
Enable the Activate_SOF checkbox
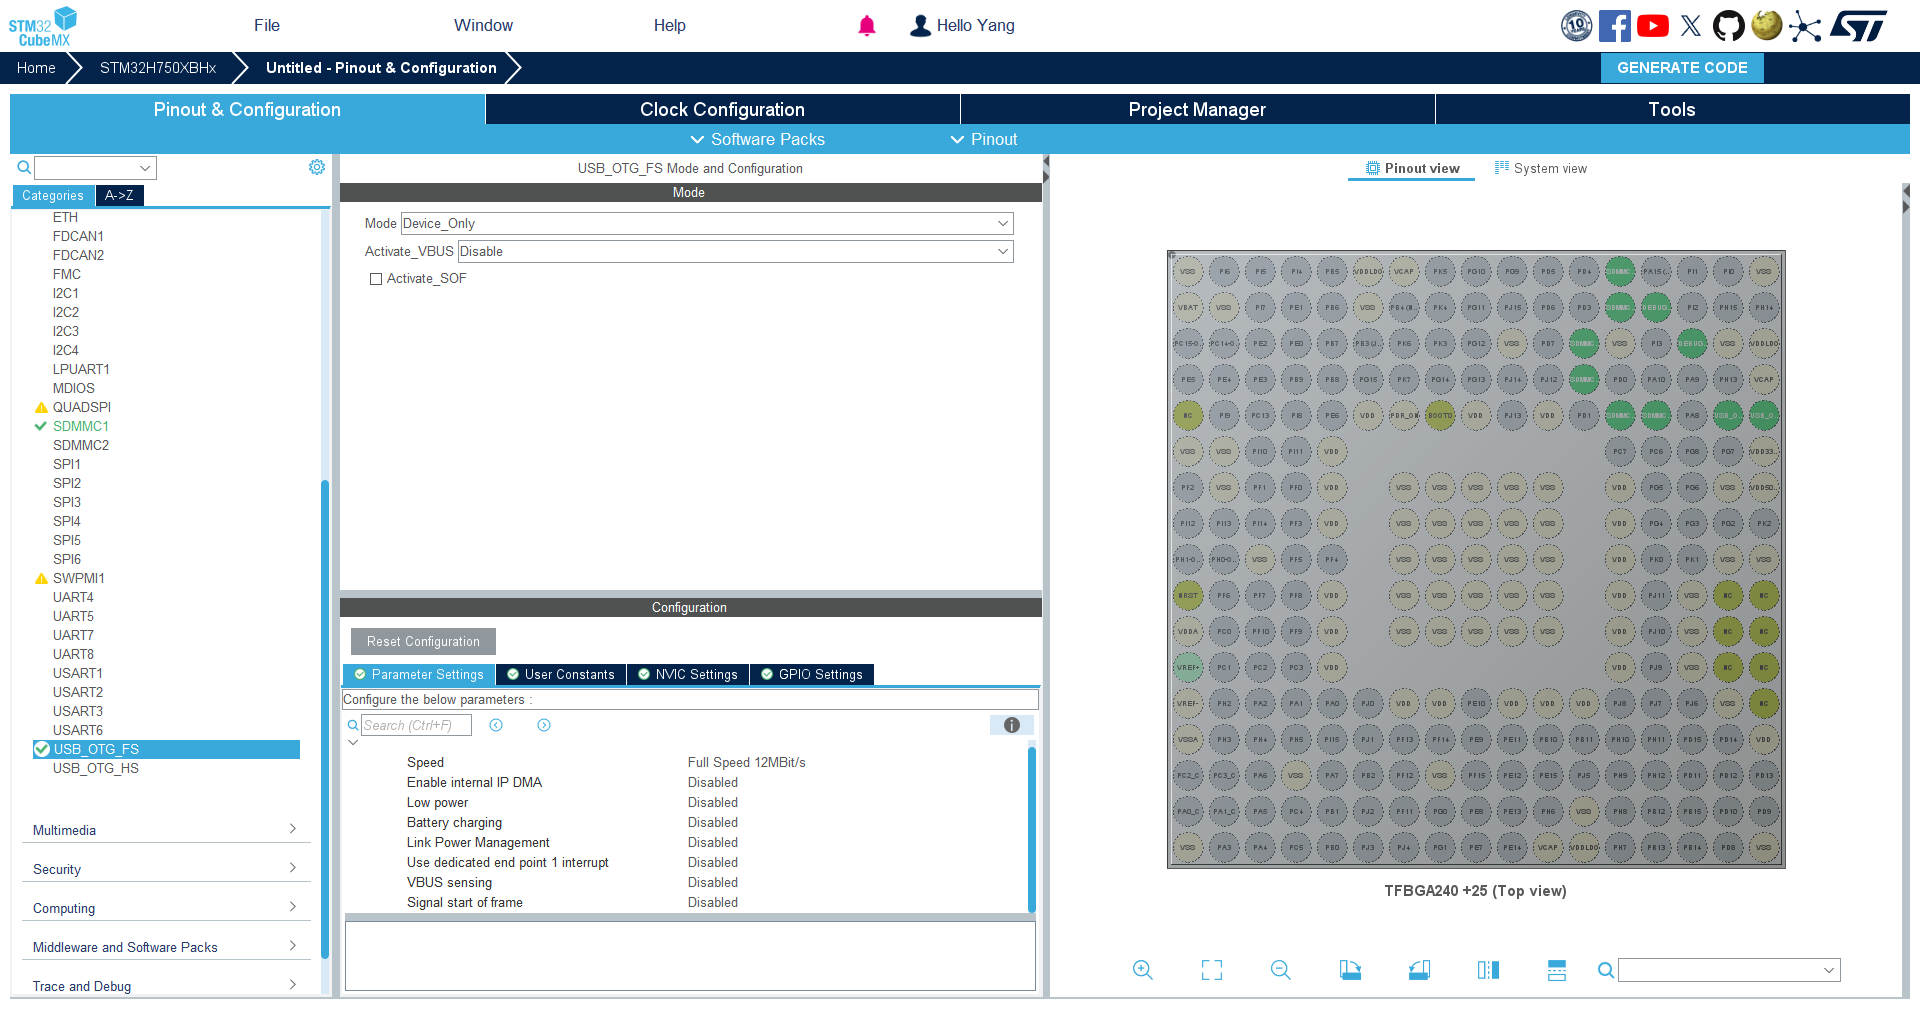376,279
